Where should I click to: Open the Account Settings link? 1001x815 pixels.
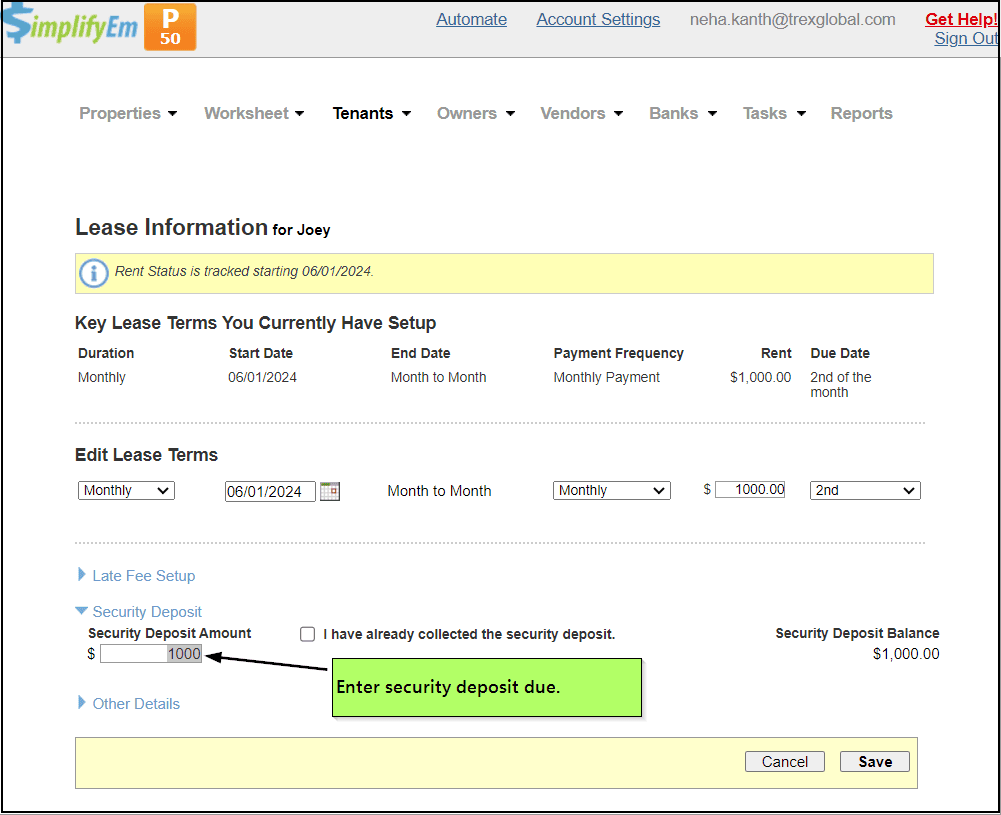click(x=598, y=20)
